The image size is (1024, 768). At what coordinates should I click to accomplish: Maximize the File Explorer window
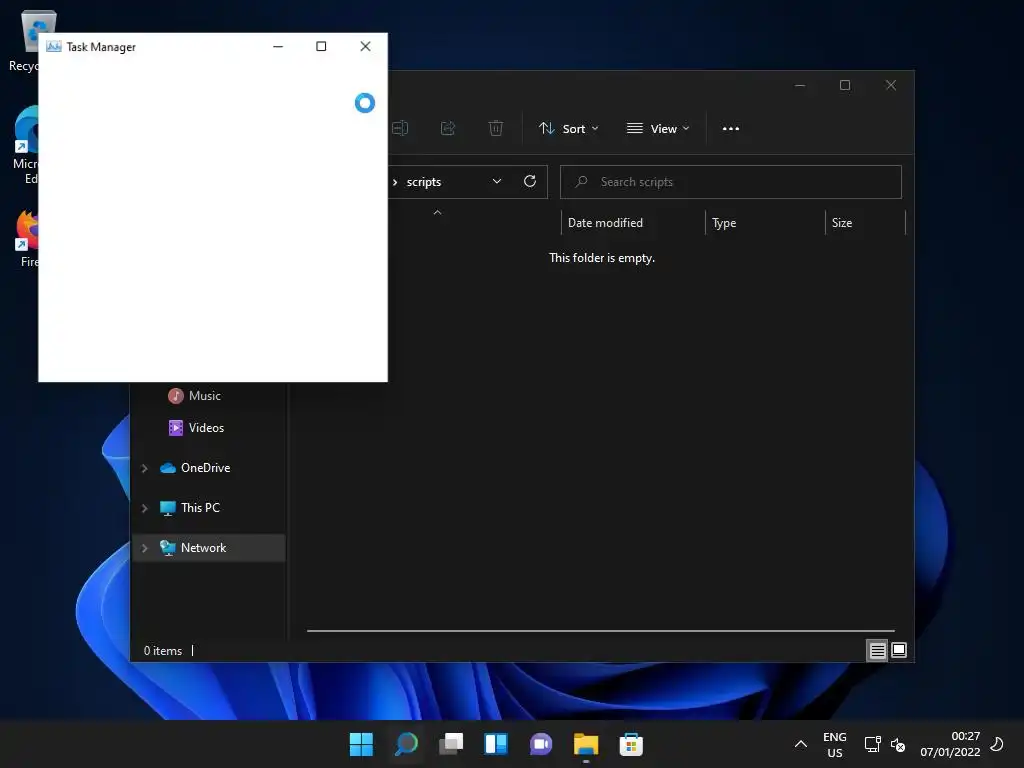845,86
